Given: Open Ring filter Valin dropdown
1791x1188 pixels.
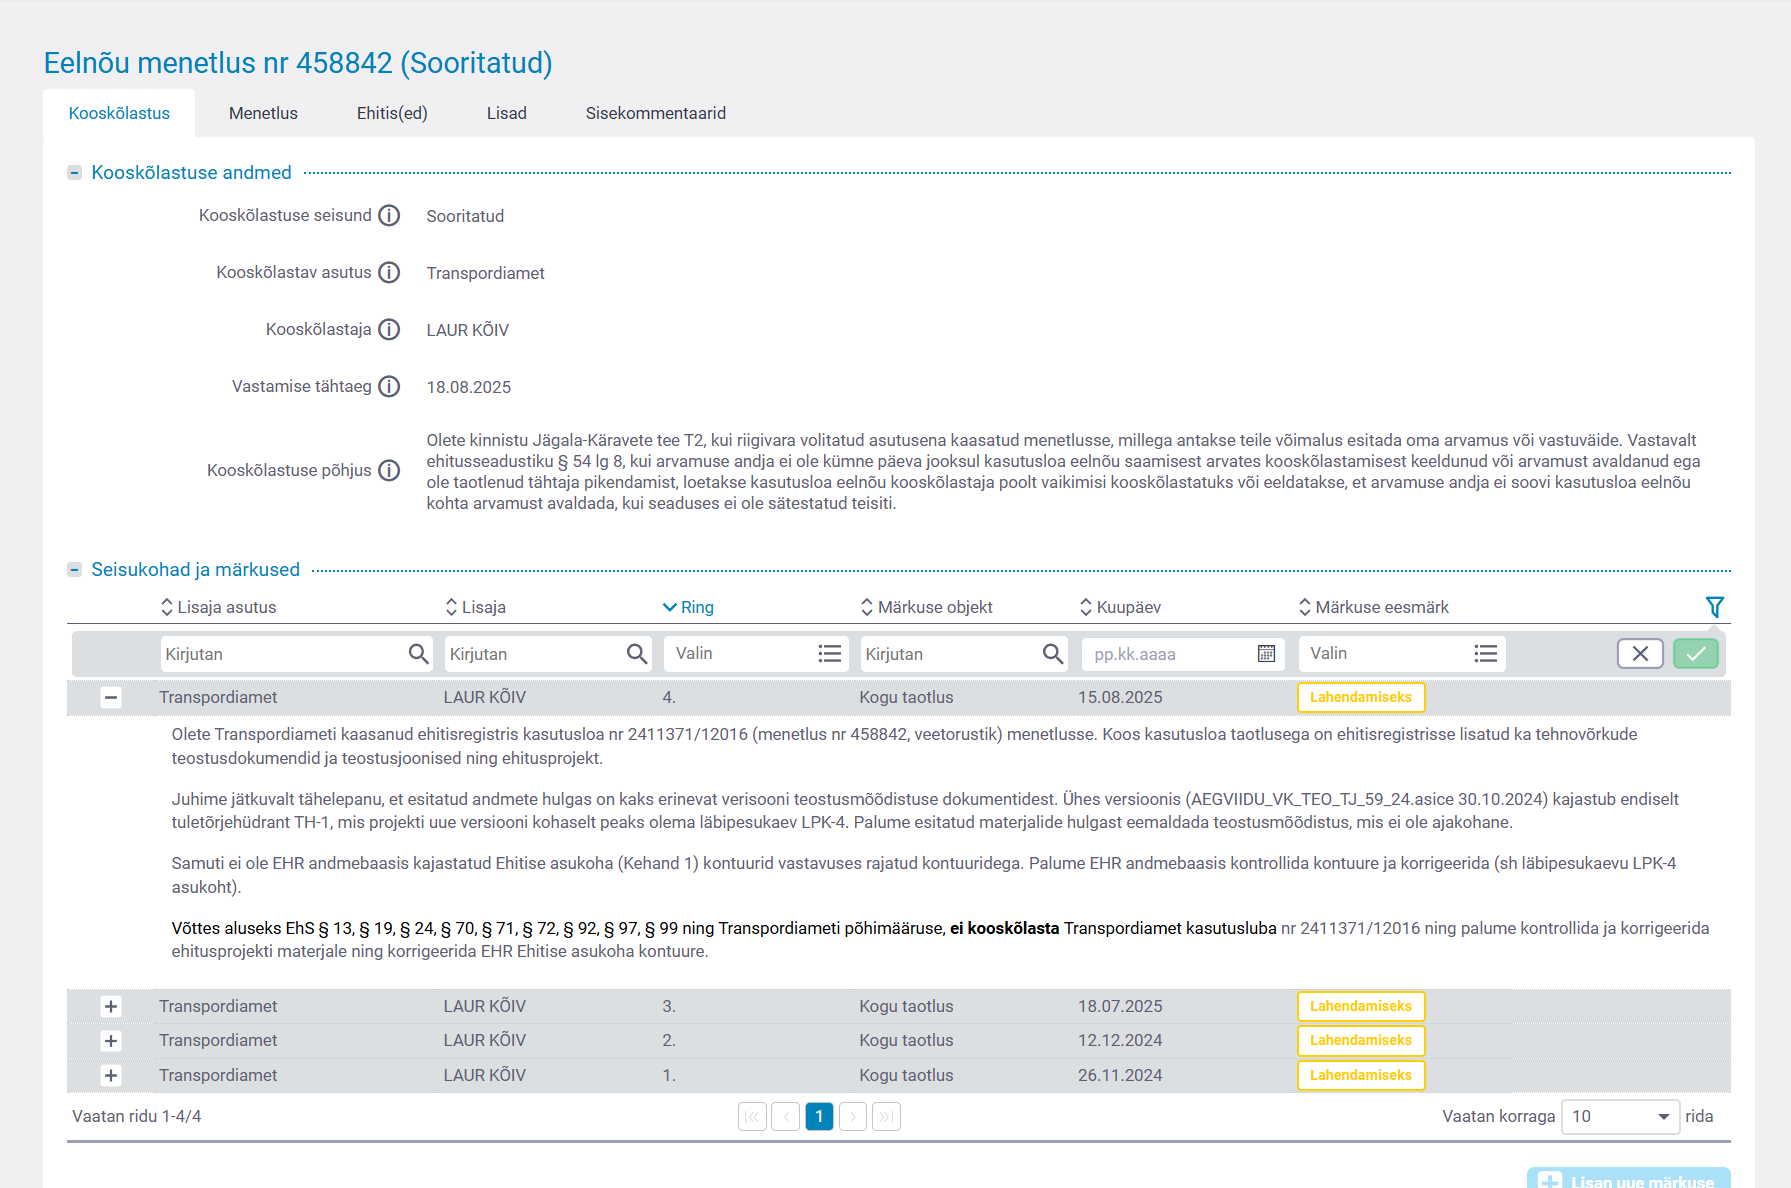Looking at the screenshot, I should (756, 654).
